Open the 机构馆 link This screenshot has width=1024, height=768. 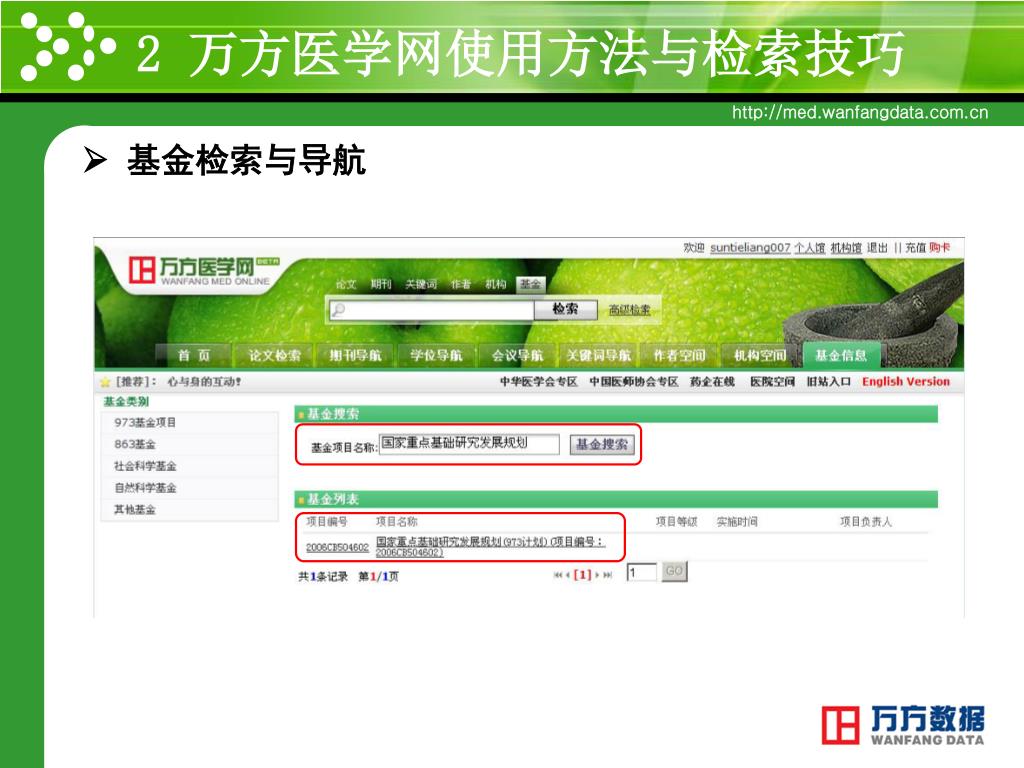pos(846,248)
